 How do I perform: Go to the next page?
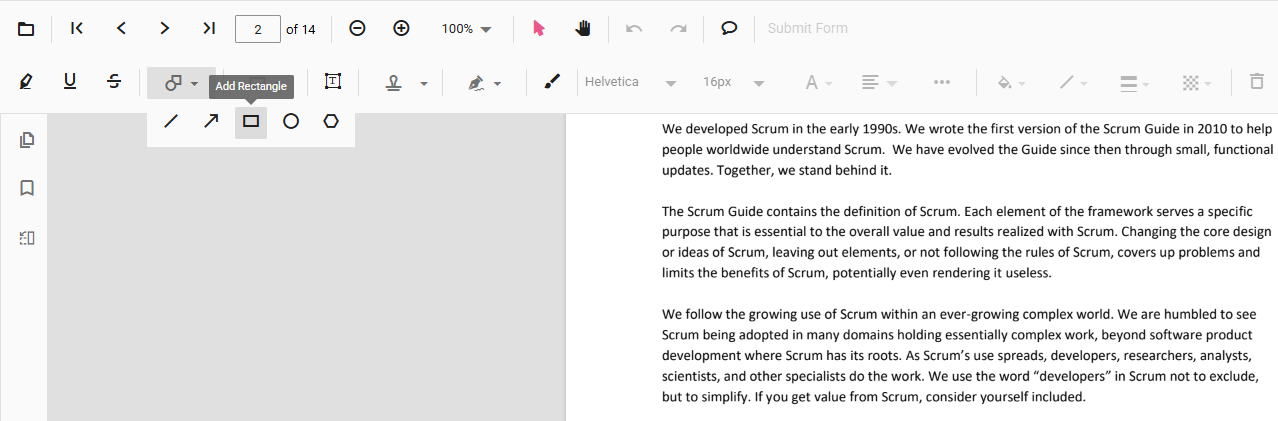165,29
